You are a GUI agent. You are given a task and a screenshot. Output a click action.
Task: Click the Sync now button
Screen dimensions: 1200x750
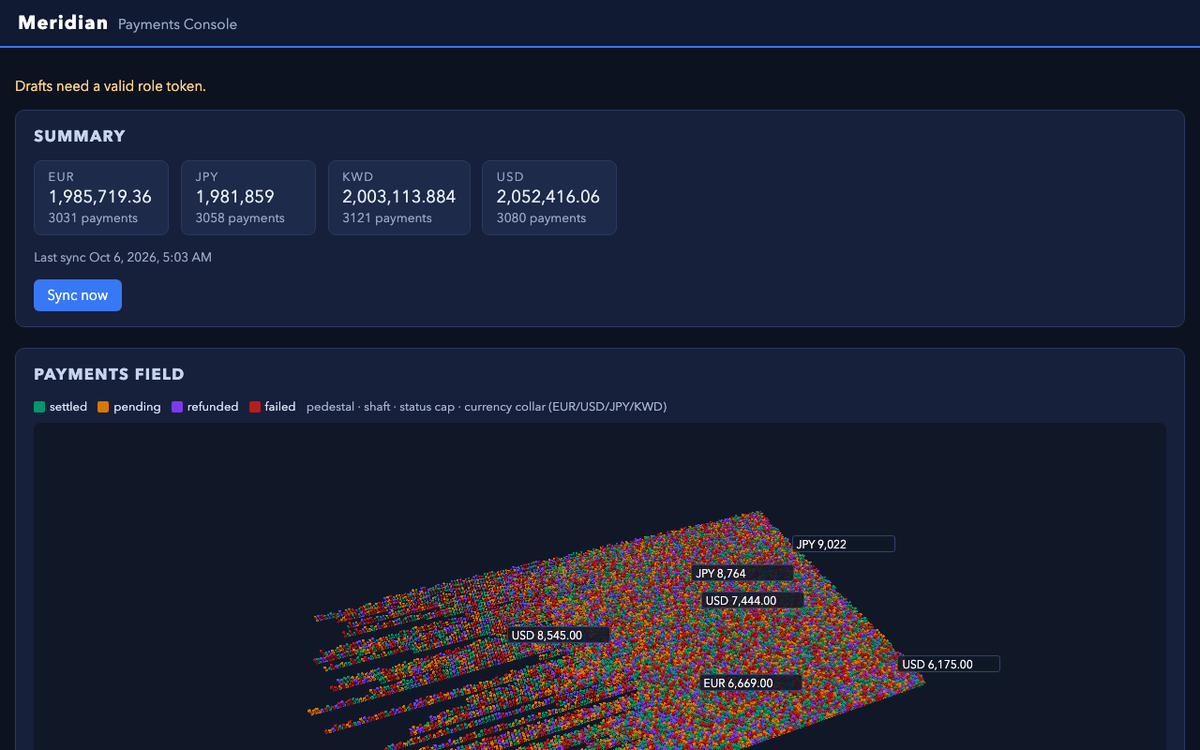click(78, 296)
